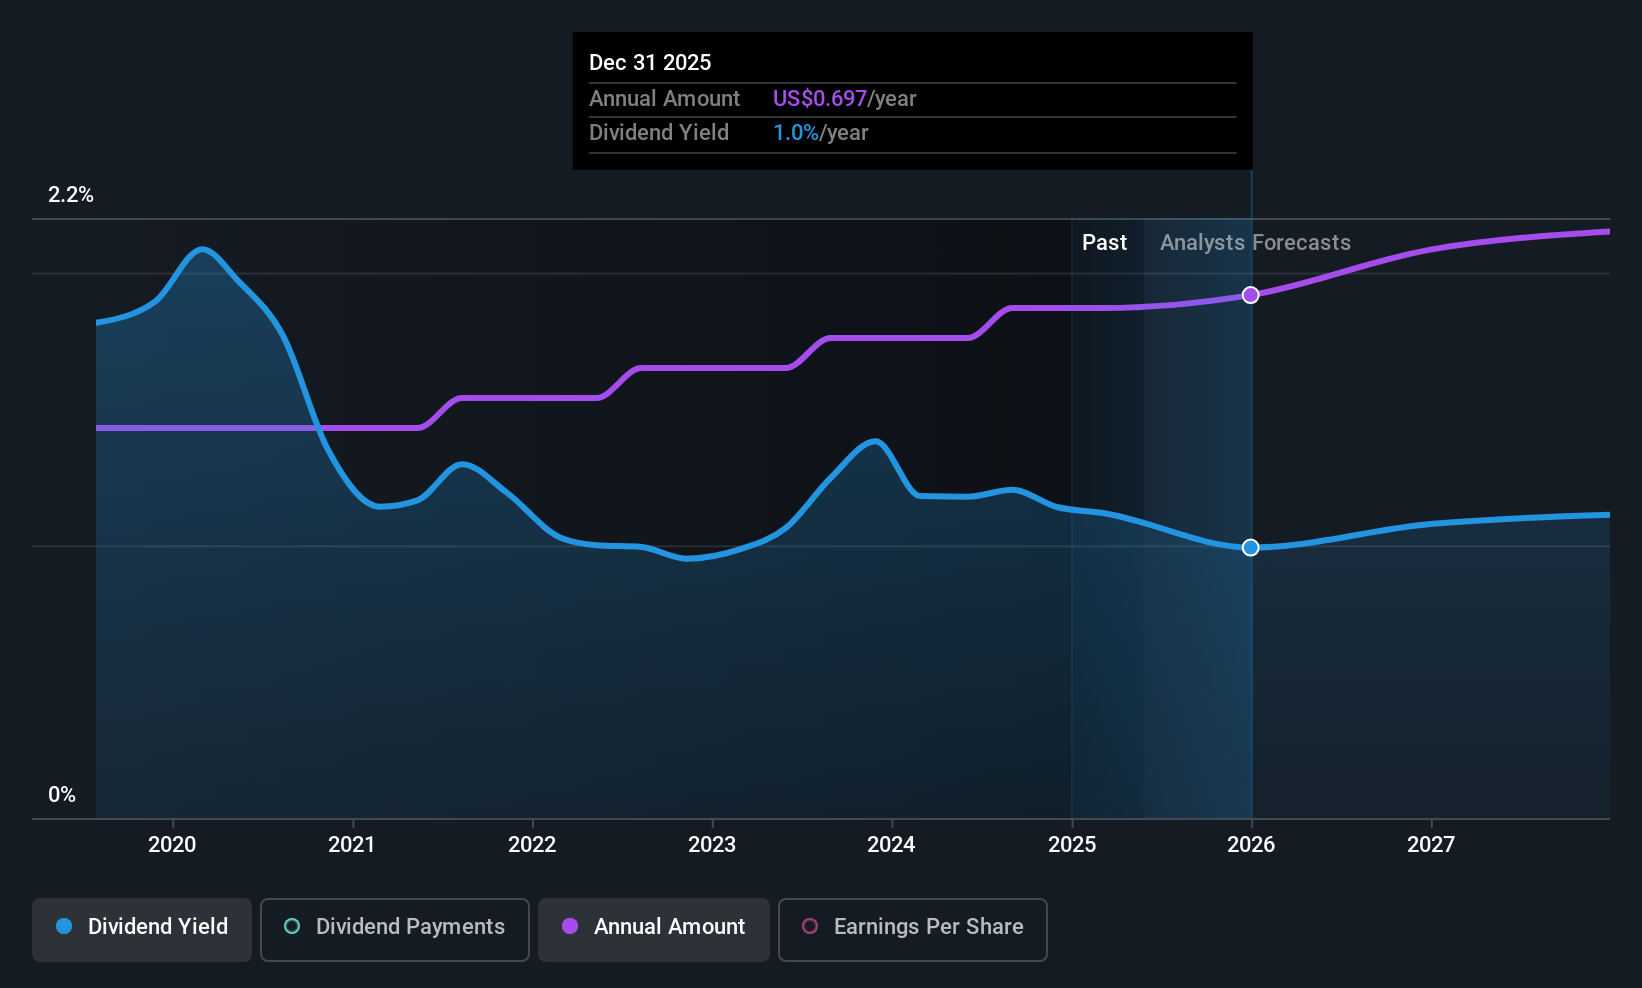Click the Past region label
Screen dimensions: 1642x988
1104,243
